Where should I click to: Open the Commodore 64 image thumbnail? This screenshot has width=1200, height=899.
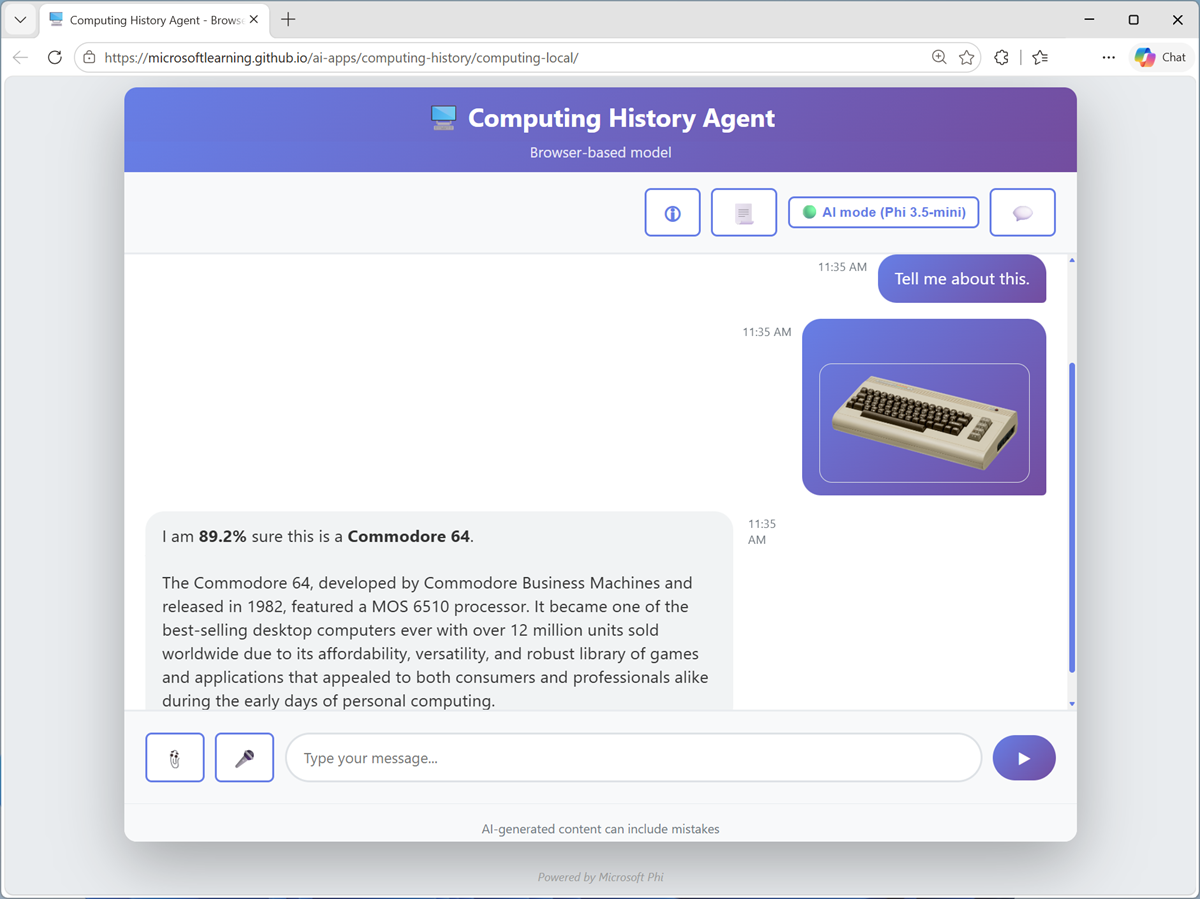[924, 423]
